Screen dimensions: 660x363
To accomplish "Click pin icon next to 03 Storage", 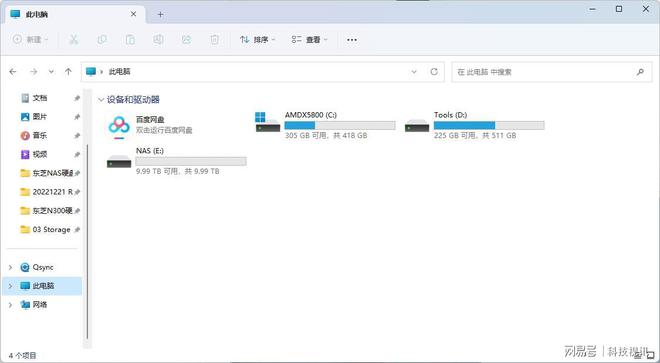I will click(x=77, y=230).
